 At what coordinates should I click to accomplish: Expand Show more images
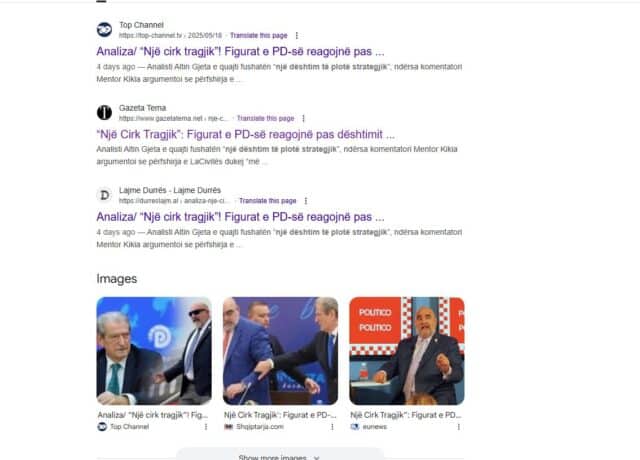click(x=280, y=456)
